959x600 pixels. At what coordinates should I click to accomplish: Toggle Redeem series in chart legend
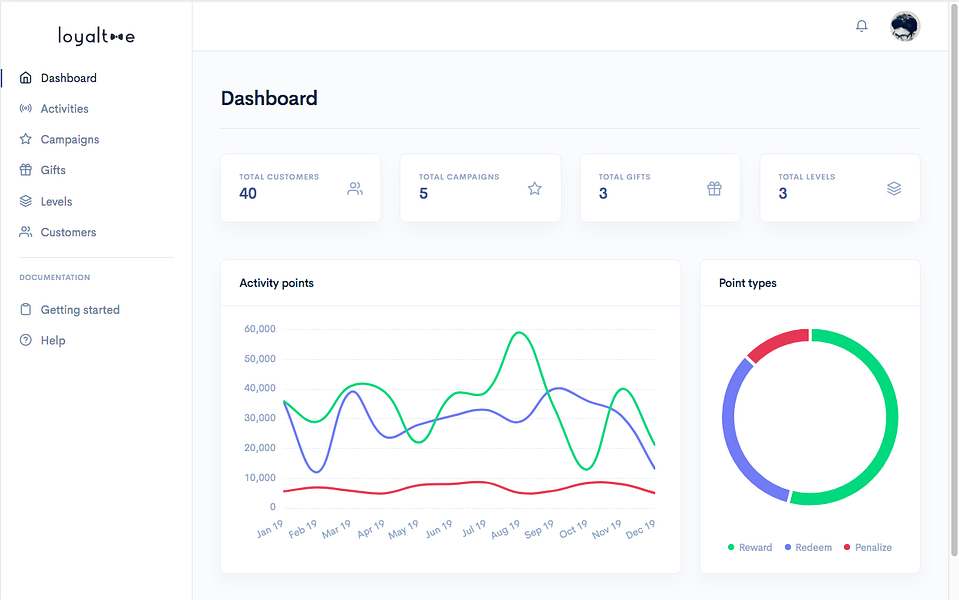coord(808,547)
